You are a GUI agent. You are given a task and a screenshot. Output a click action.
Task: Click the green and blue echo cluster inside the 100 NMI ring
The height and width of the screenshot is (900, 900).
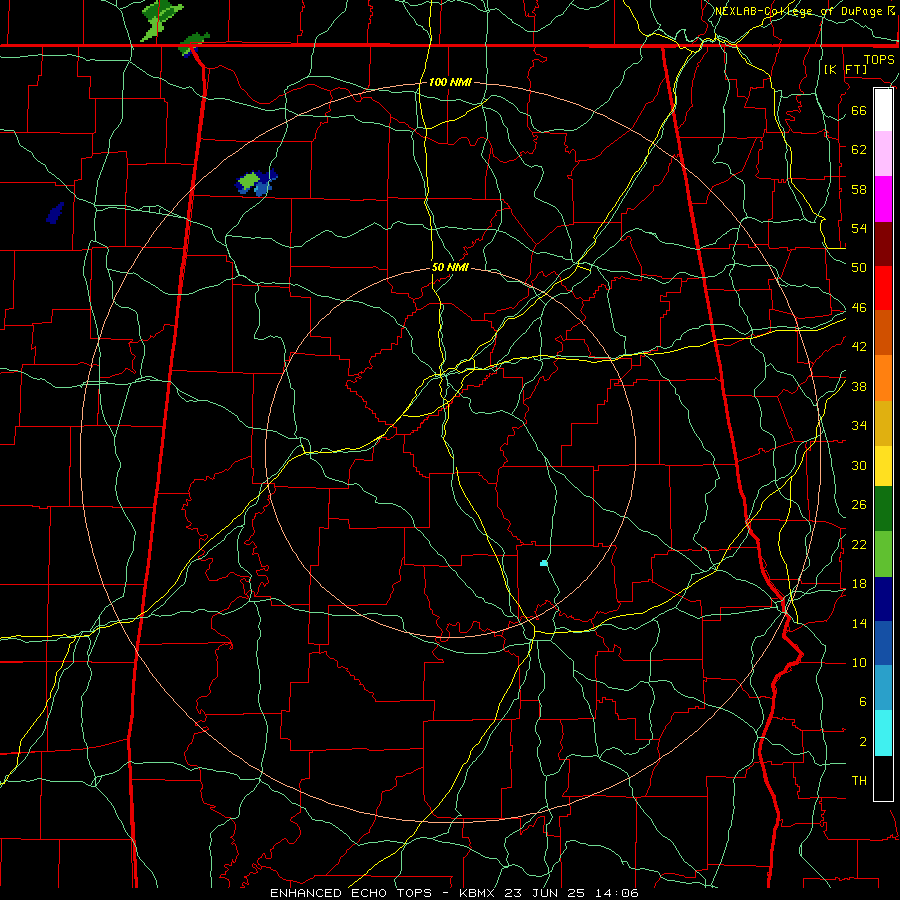[257, 183]
